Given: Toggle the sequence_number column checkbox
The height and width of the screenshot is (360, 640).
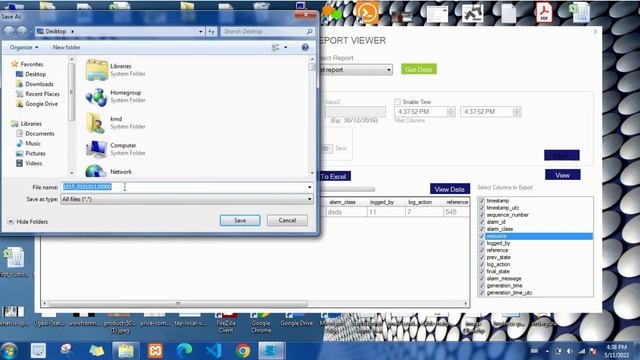Looking at the screenshot, I should pos(482,215).
